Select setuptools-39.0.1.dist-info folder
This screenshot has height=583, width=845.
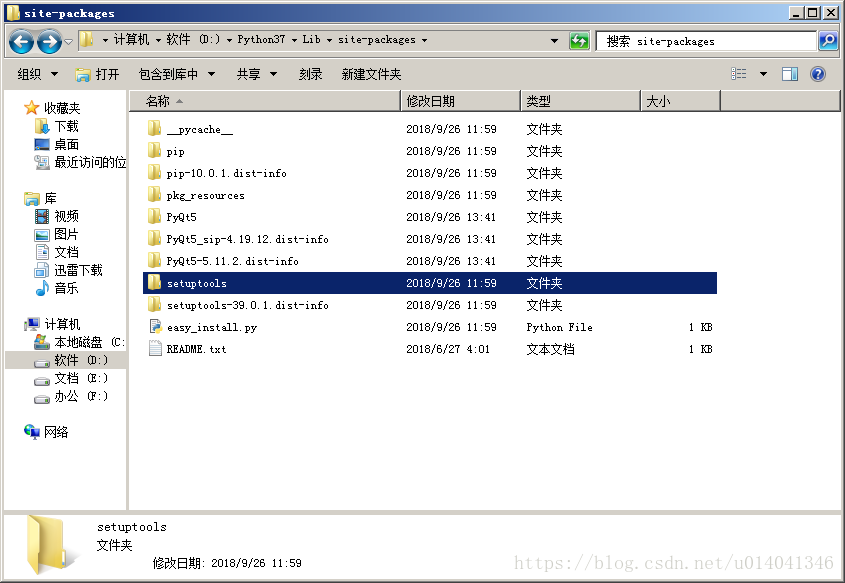[x=247, y=306]
